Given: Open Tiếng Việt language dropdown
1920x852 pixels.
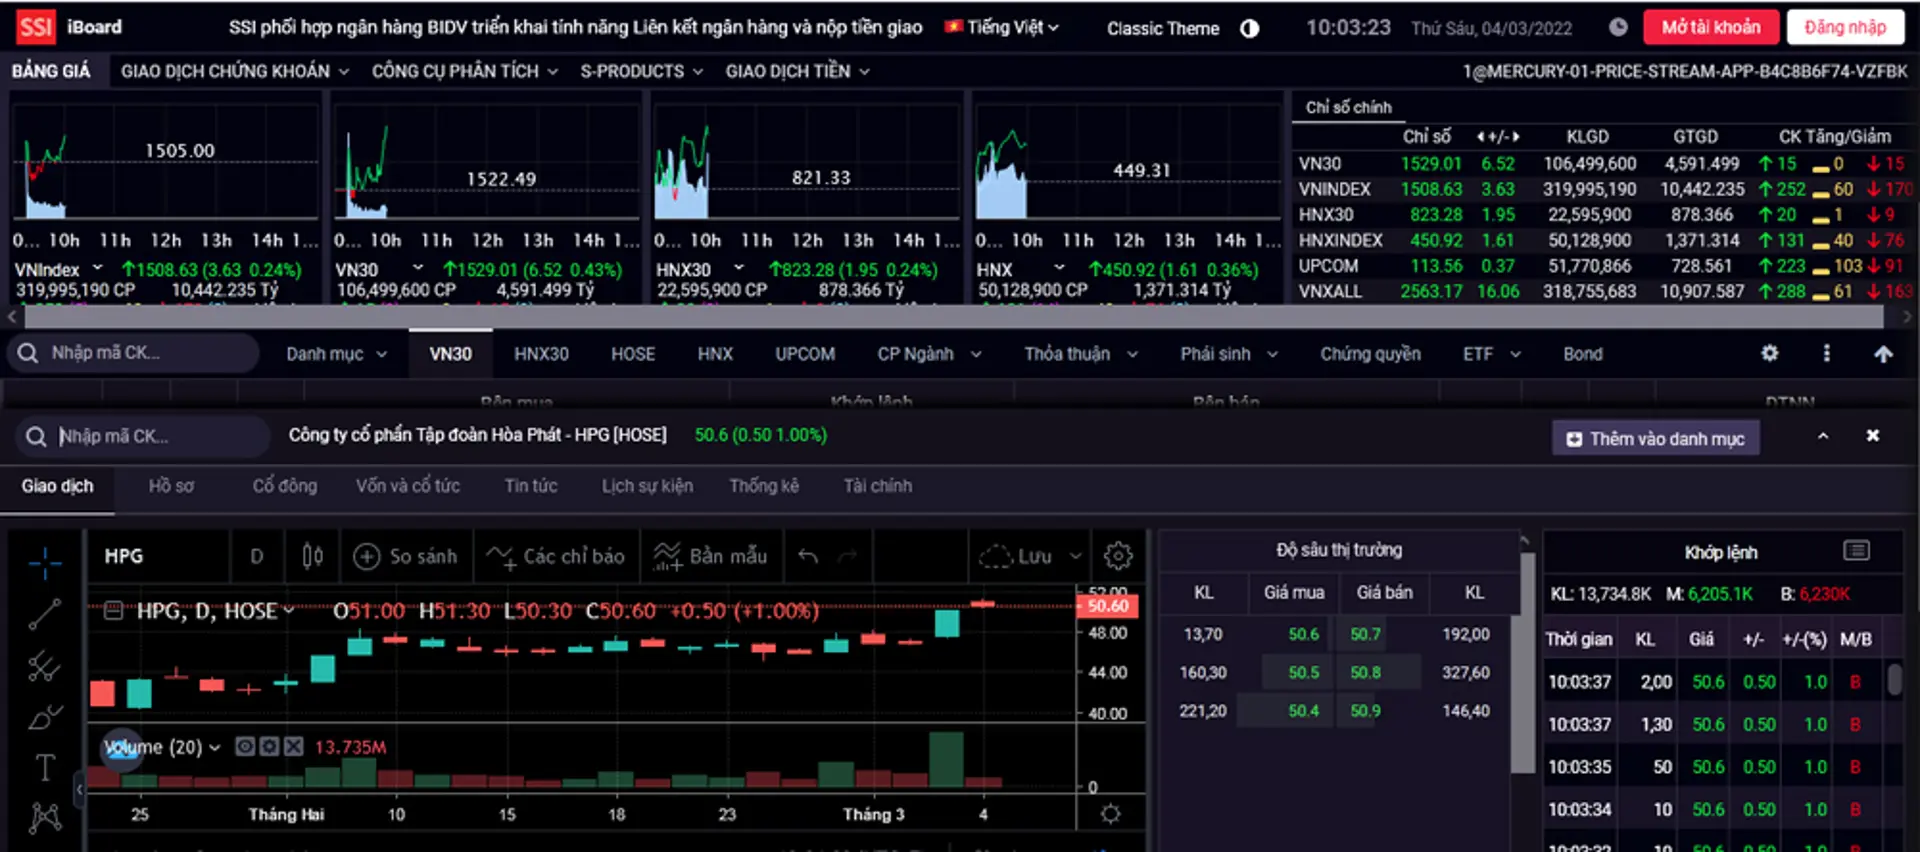Looking at the screenshot, I should click(x=1002, y=27).
